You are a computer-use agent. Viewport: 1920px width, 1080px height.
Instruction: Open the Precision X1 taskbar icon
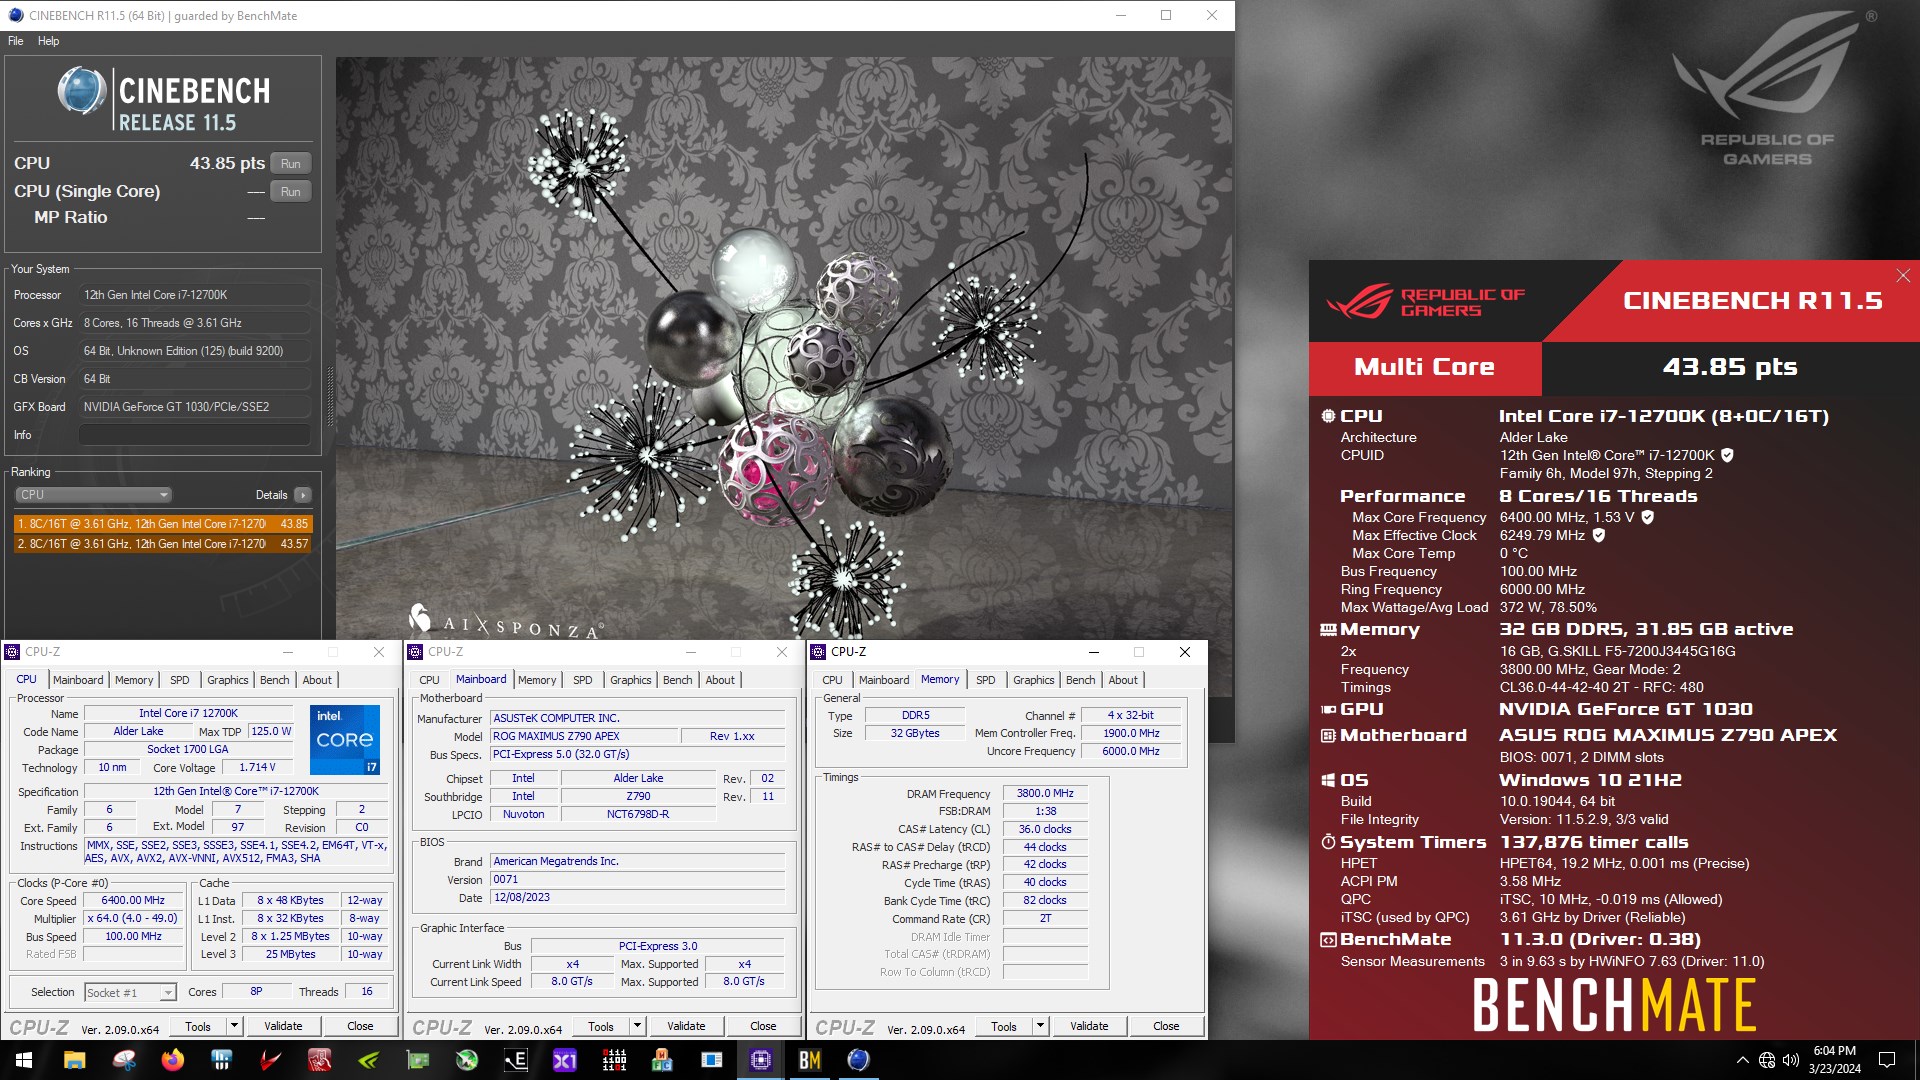pos(565,1060)
